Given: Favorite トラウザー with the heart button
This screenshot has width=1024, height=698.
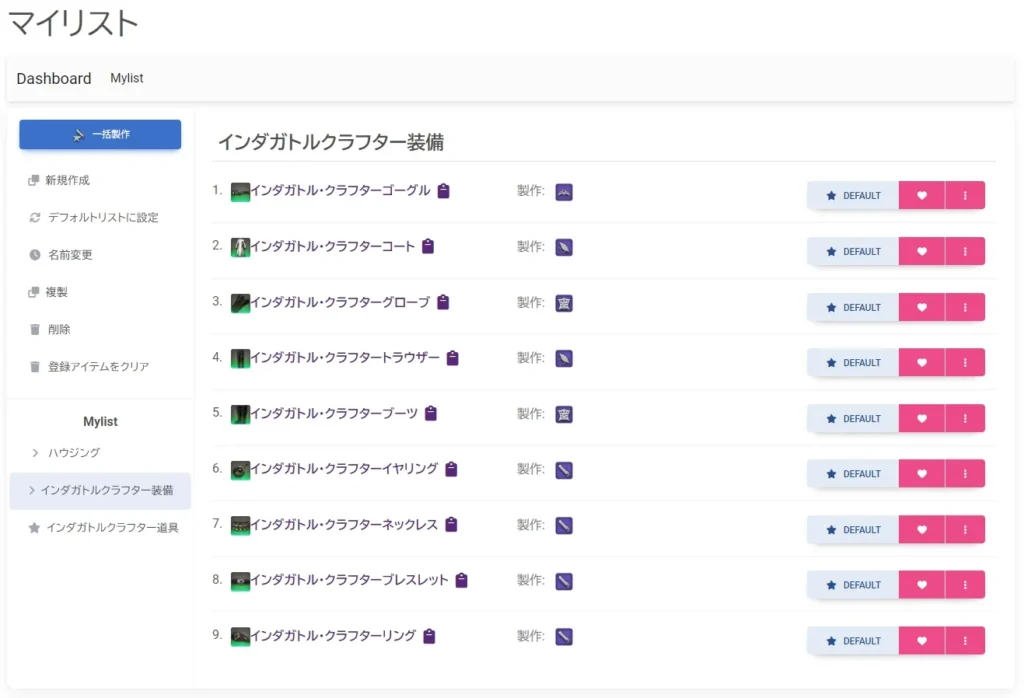Looking at the screenshot, I should 921,362.
